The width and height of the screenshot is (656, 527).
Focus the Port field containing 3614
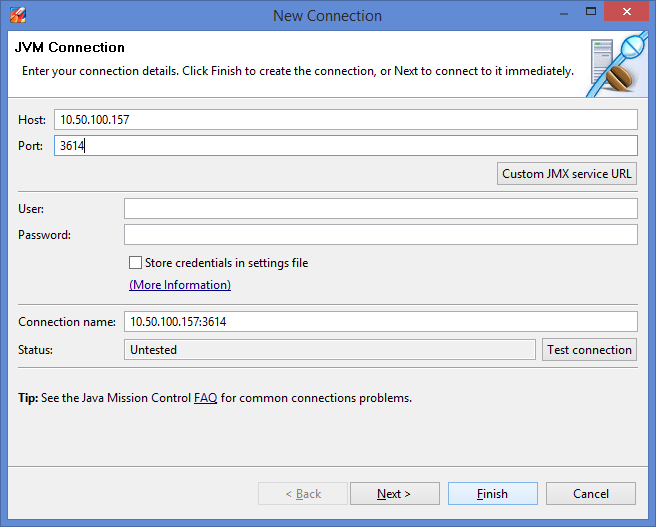tap(346, 146)
